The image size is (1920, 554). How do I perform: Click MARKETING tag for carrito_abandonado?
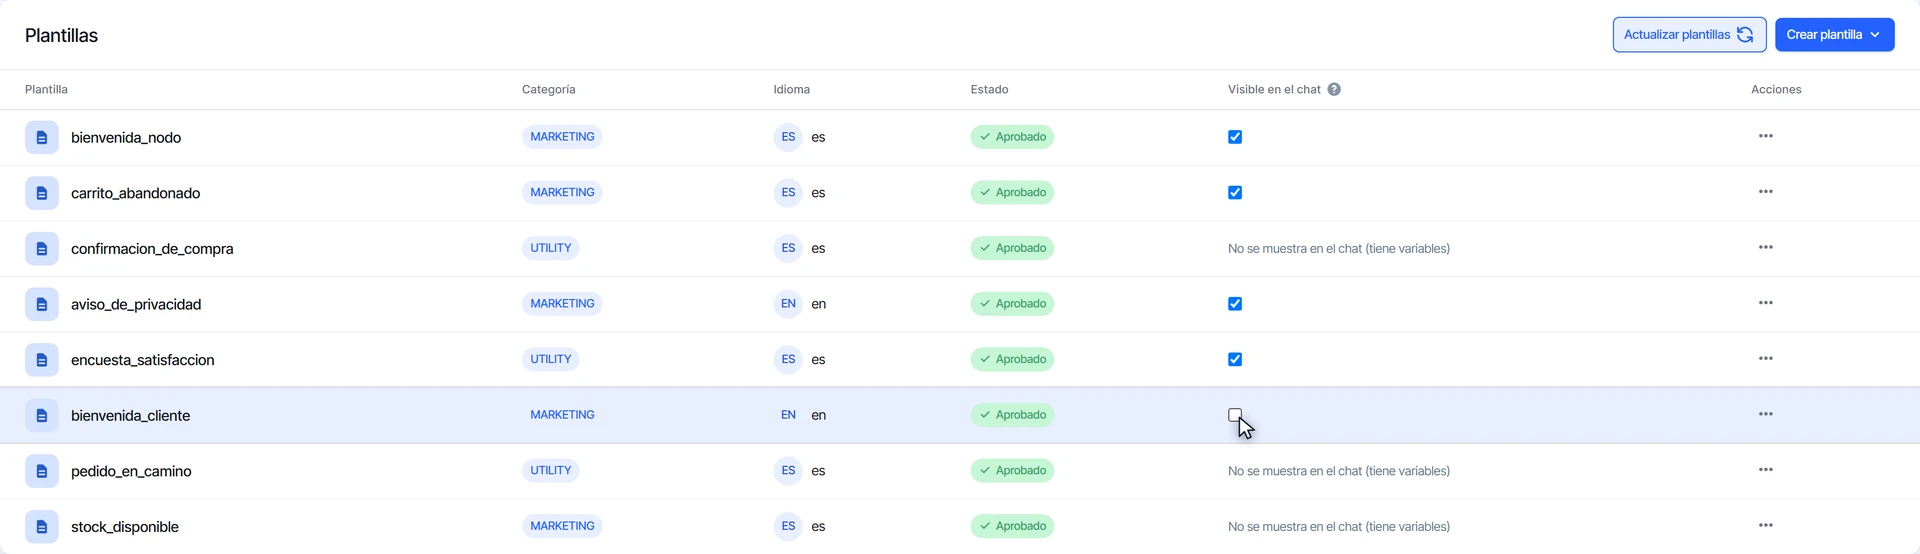(x=562, y=192)
